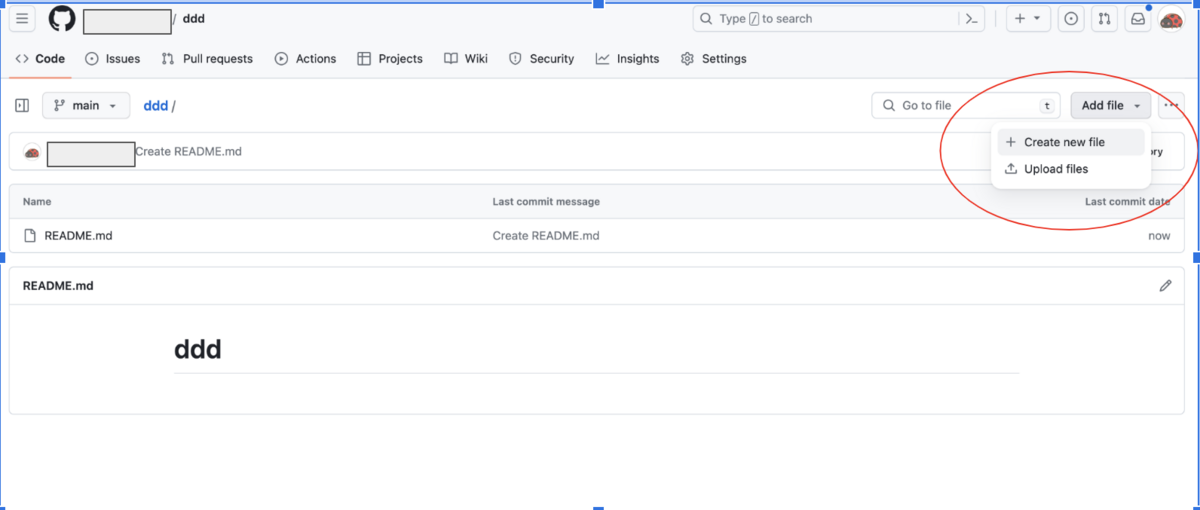Open the Wiki tab

[x=466, y=59]
